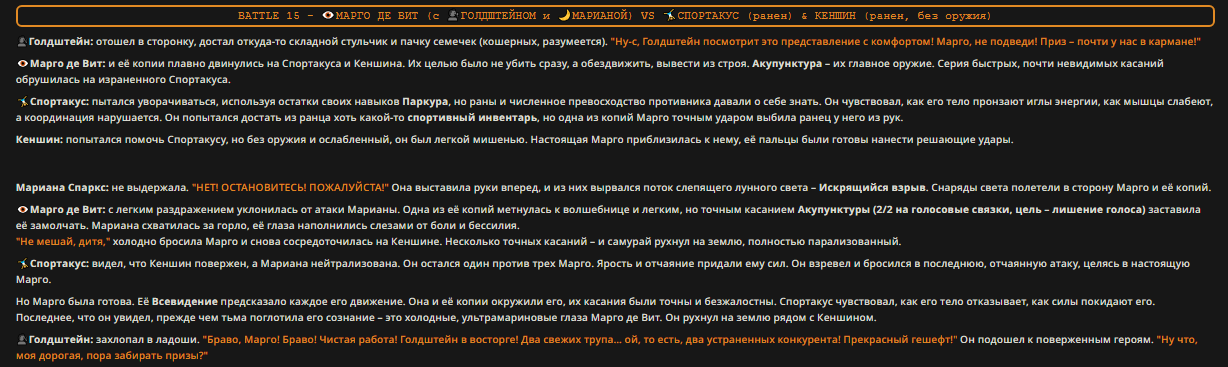The height and width of the screenshot is (367, 1228).
Task: Click orange quote 'Не мешай, дитя,'
Action: click(62, 241)
